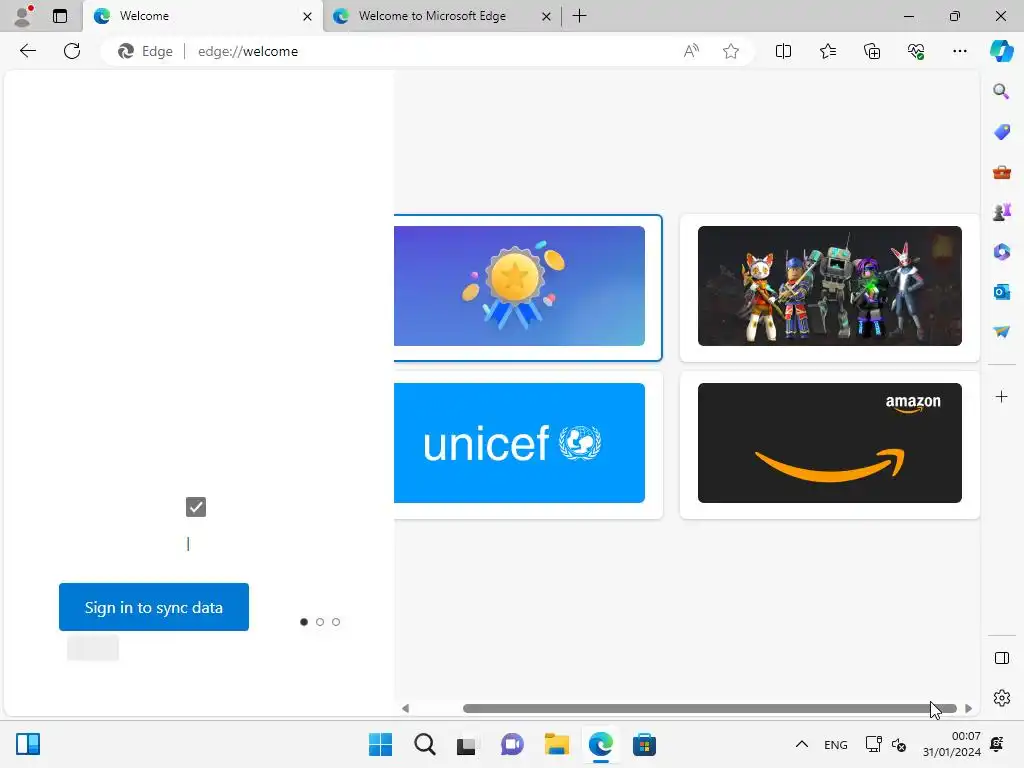Click the rewards medal card
Viewport: 1024px width, 768px height.
(x=528, y=287)
